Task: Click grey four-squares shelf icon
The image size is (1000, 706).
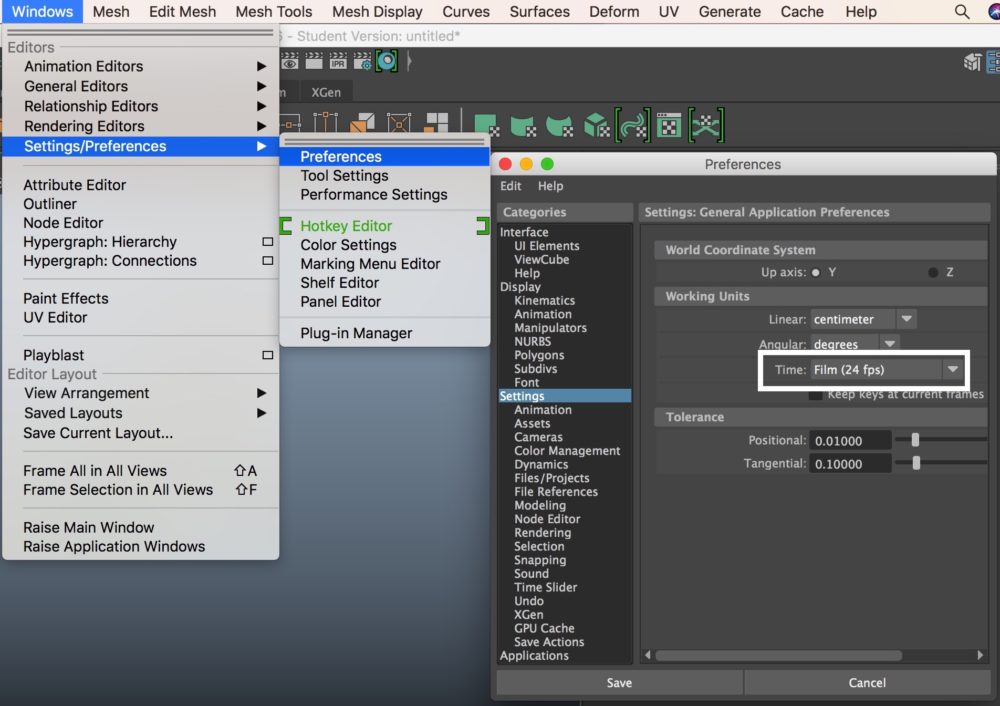Action: coord(437,122)
